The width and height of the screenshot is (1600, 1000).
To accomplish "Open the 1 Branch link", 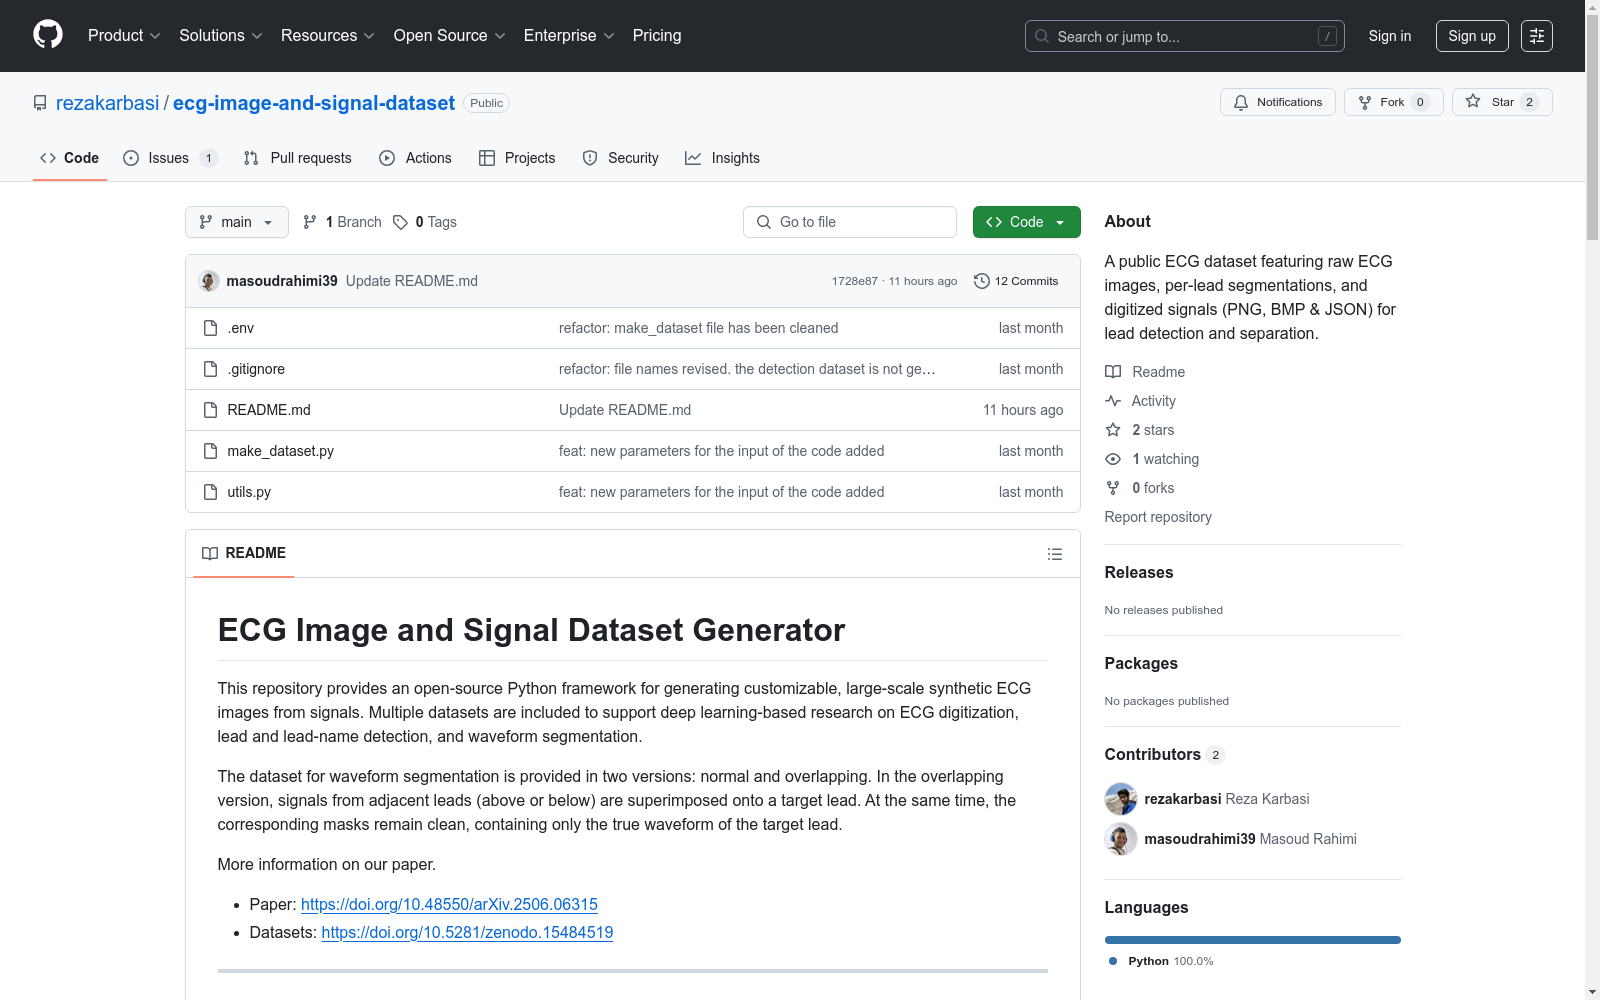I will [x=342, y=222].
